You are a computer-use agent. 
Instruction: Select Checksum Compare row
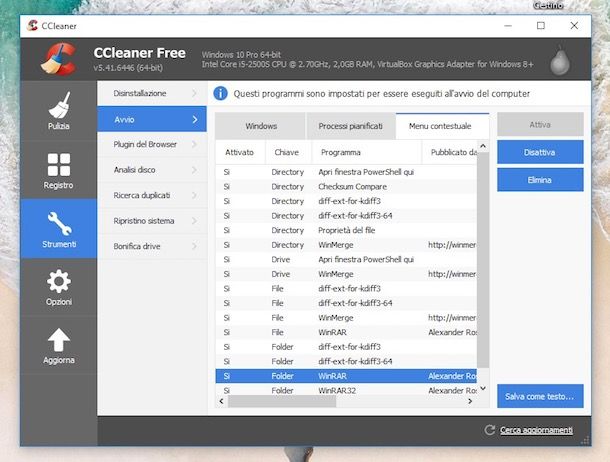tap(346, 187)
